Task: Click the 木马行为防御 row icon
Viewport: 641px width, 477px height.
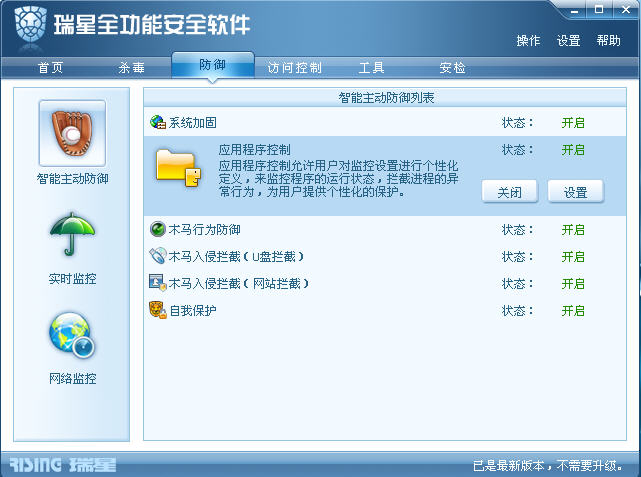Action: click(x=158, y=229)
